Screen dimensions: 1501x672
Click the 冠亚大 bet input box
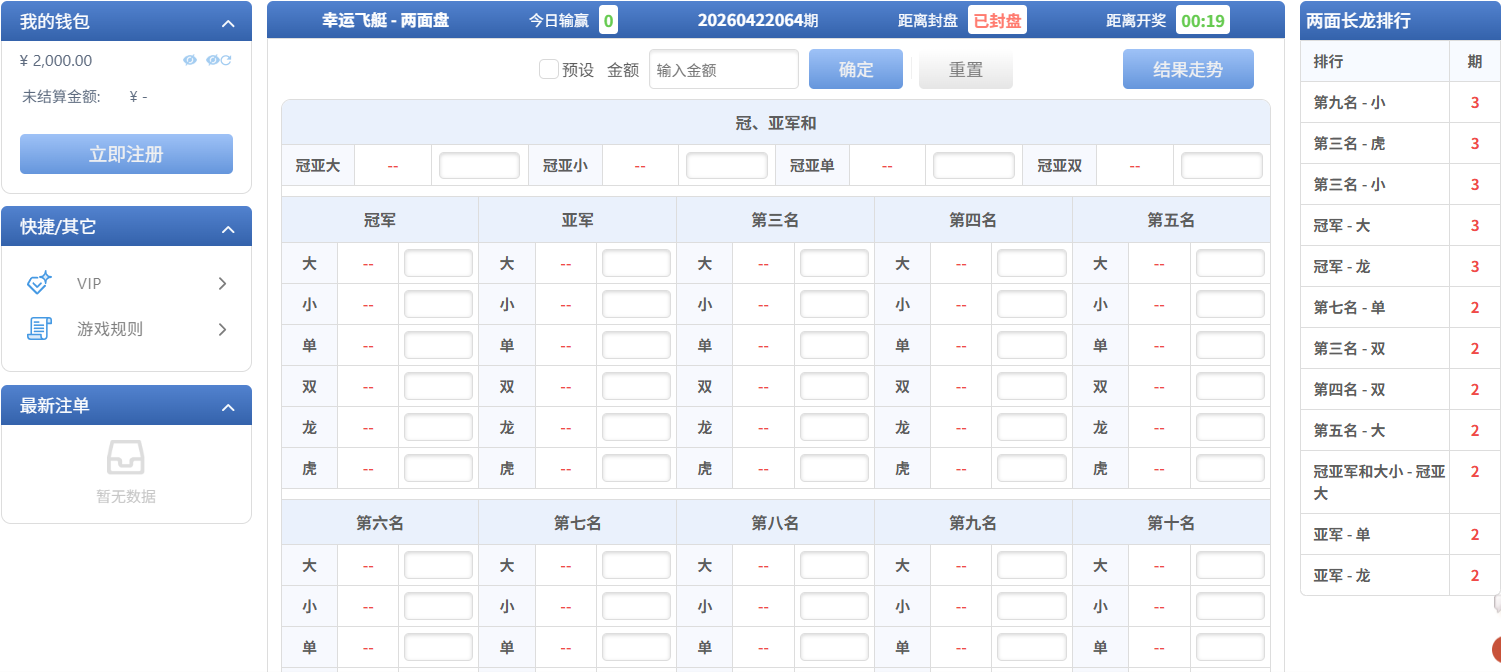pos(479,166)
